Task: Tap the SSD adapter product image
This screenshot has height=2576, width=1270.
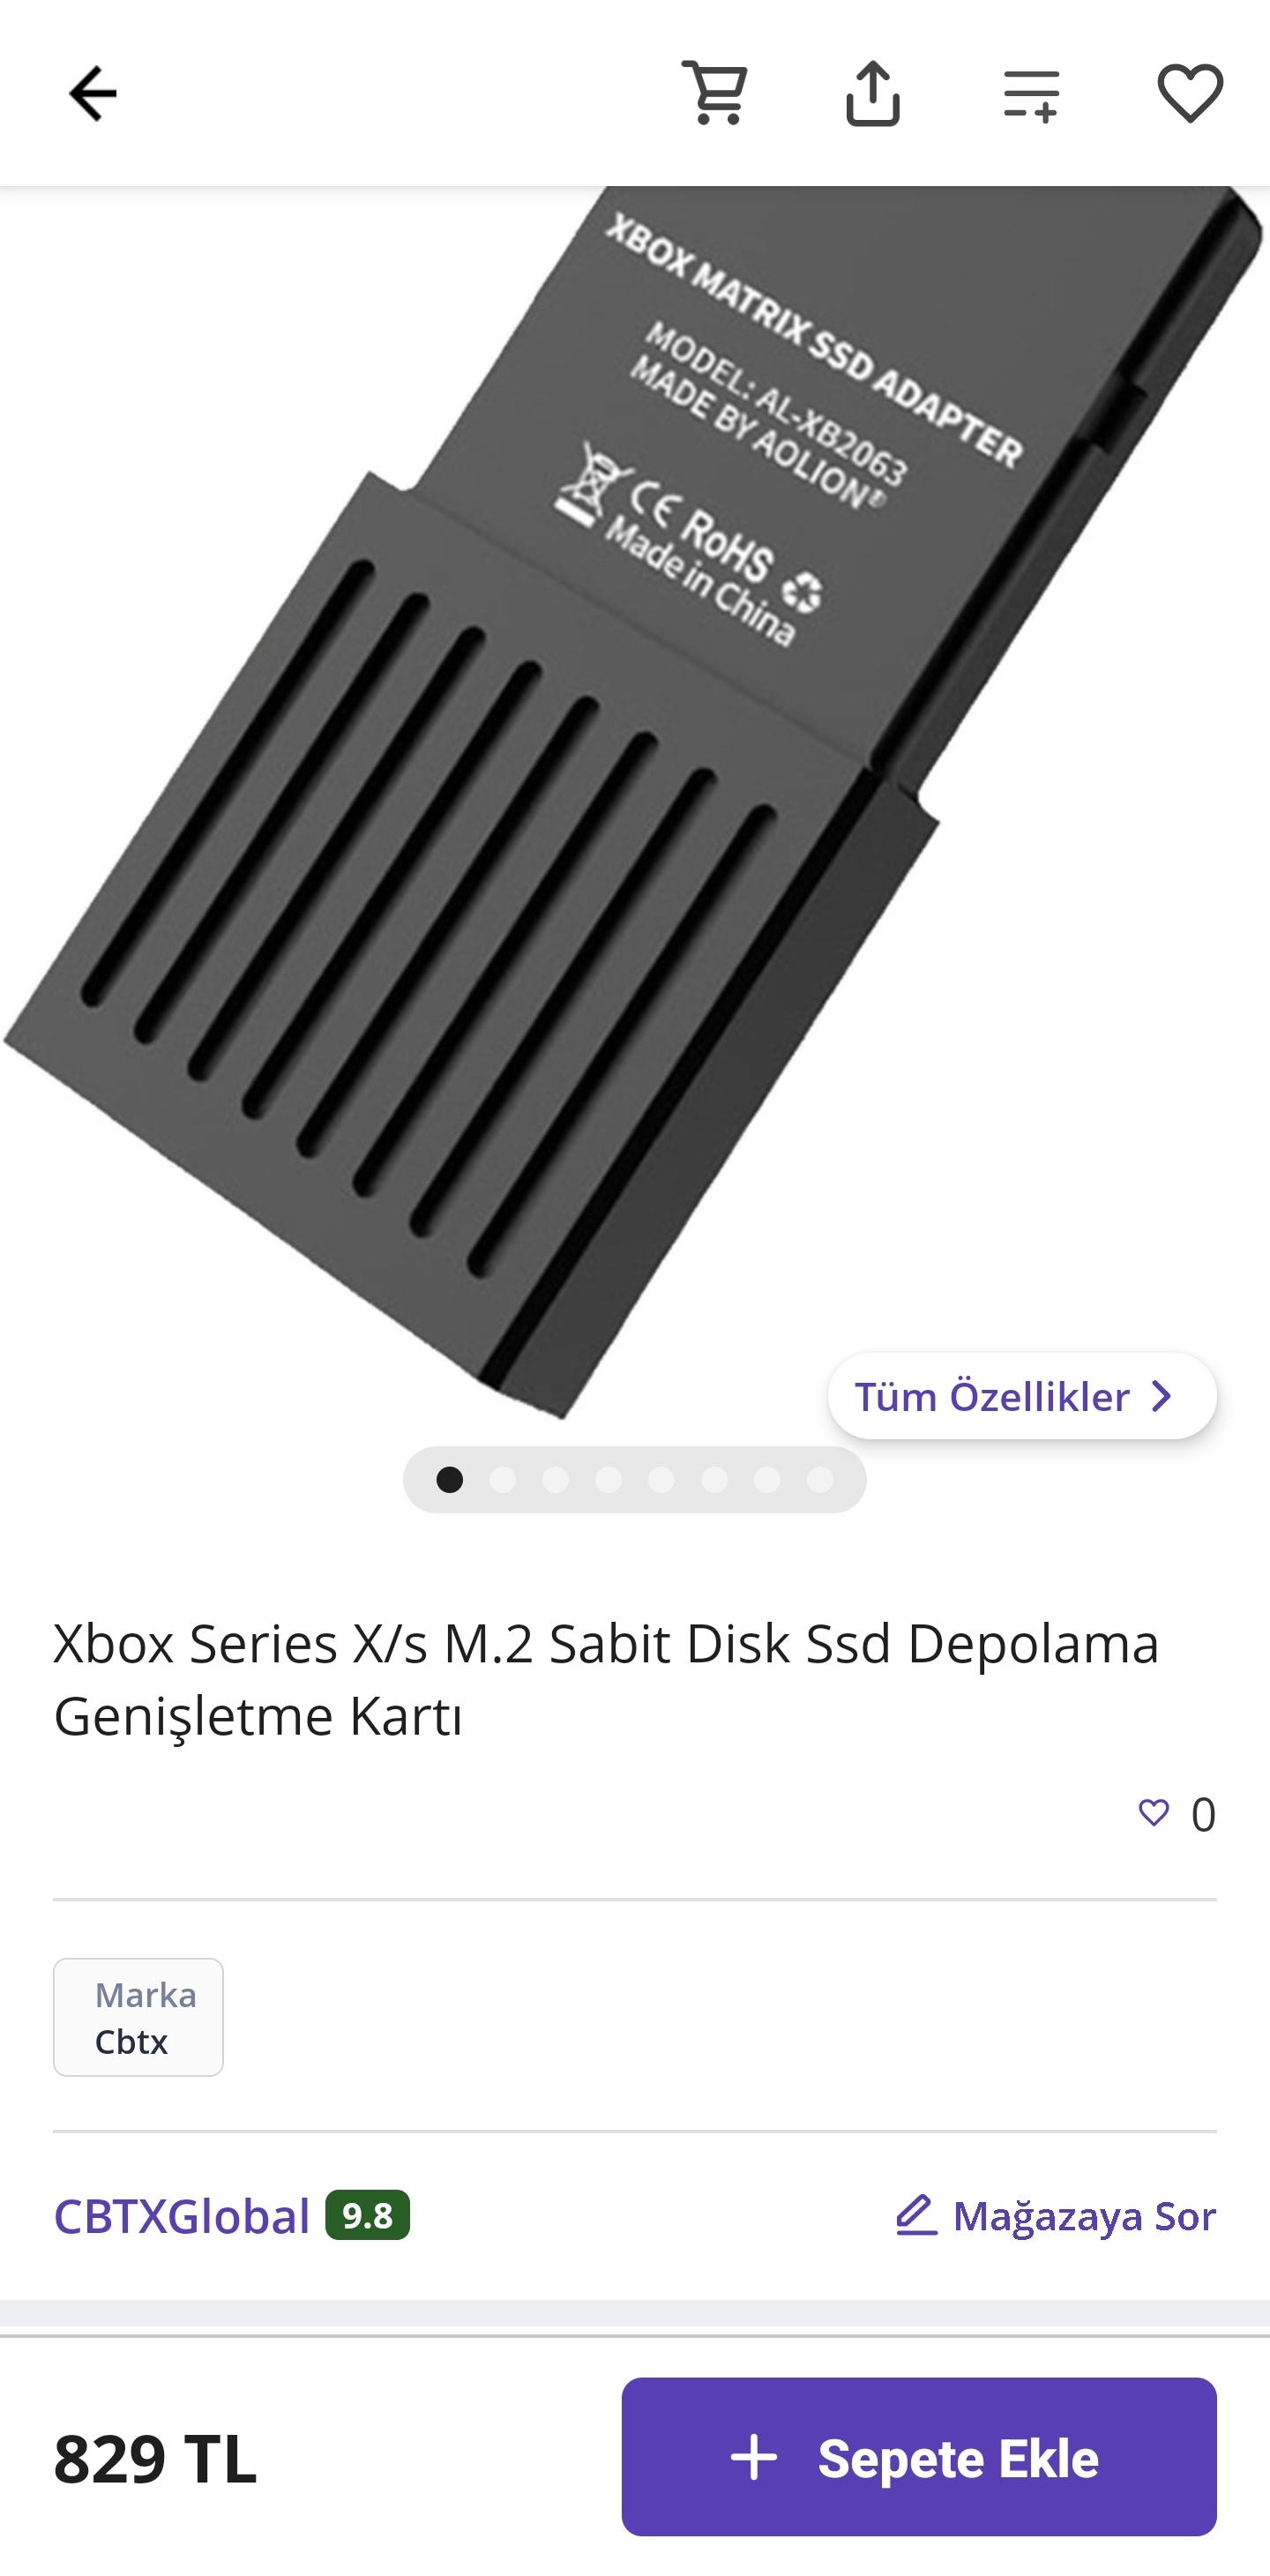Action: 635,800
